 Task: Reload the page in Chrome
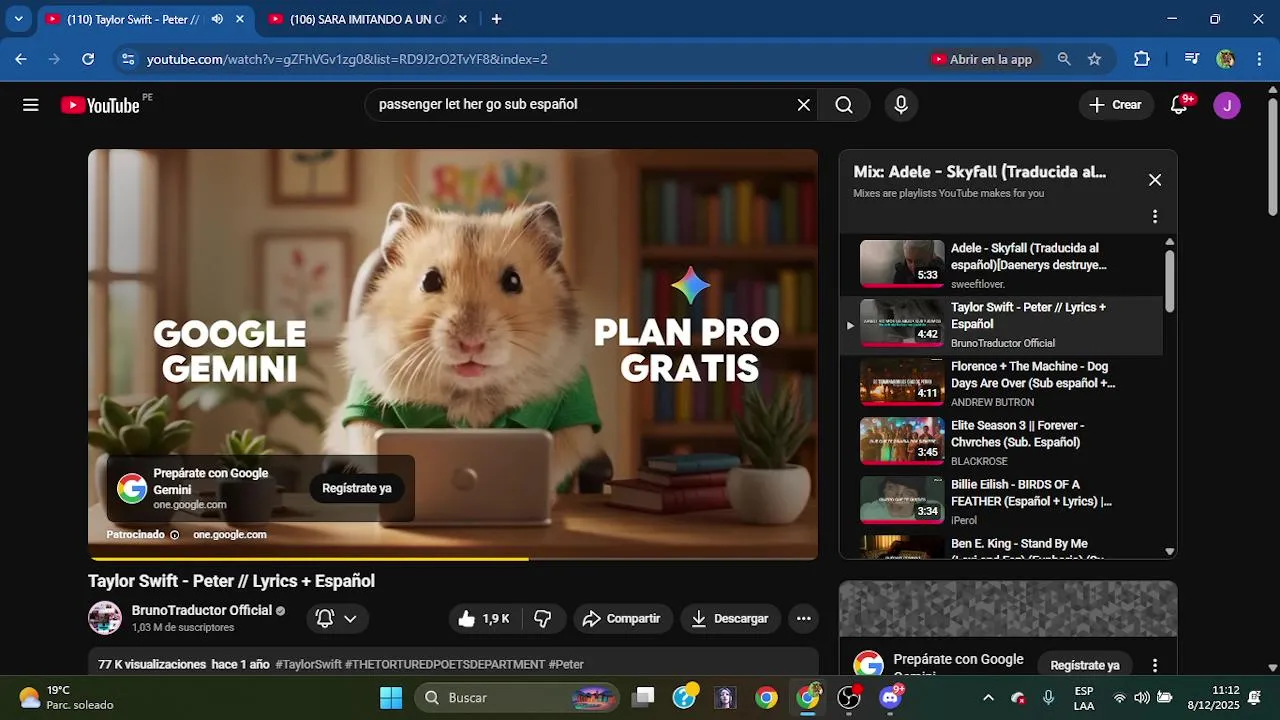click(88, 59)
